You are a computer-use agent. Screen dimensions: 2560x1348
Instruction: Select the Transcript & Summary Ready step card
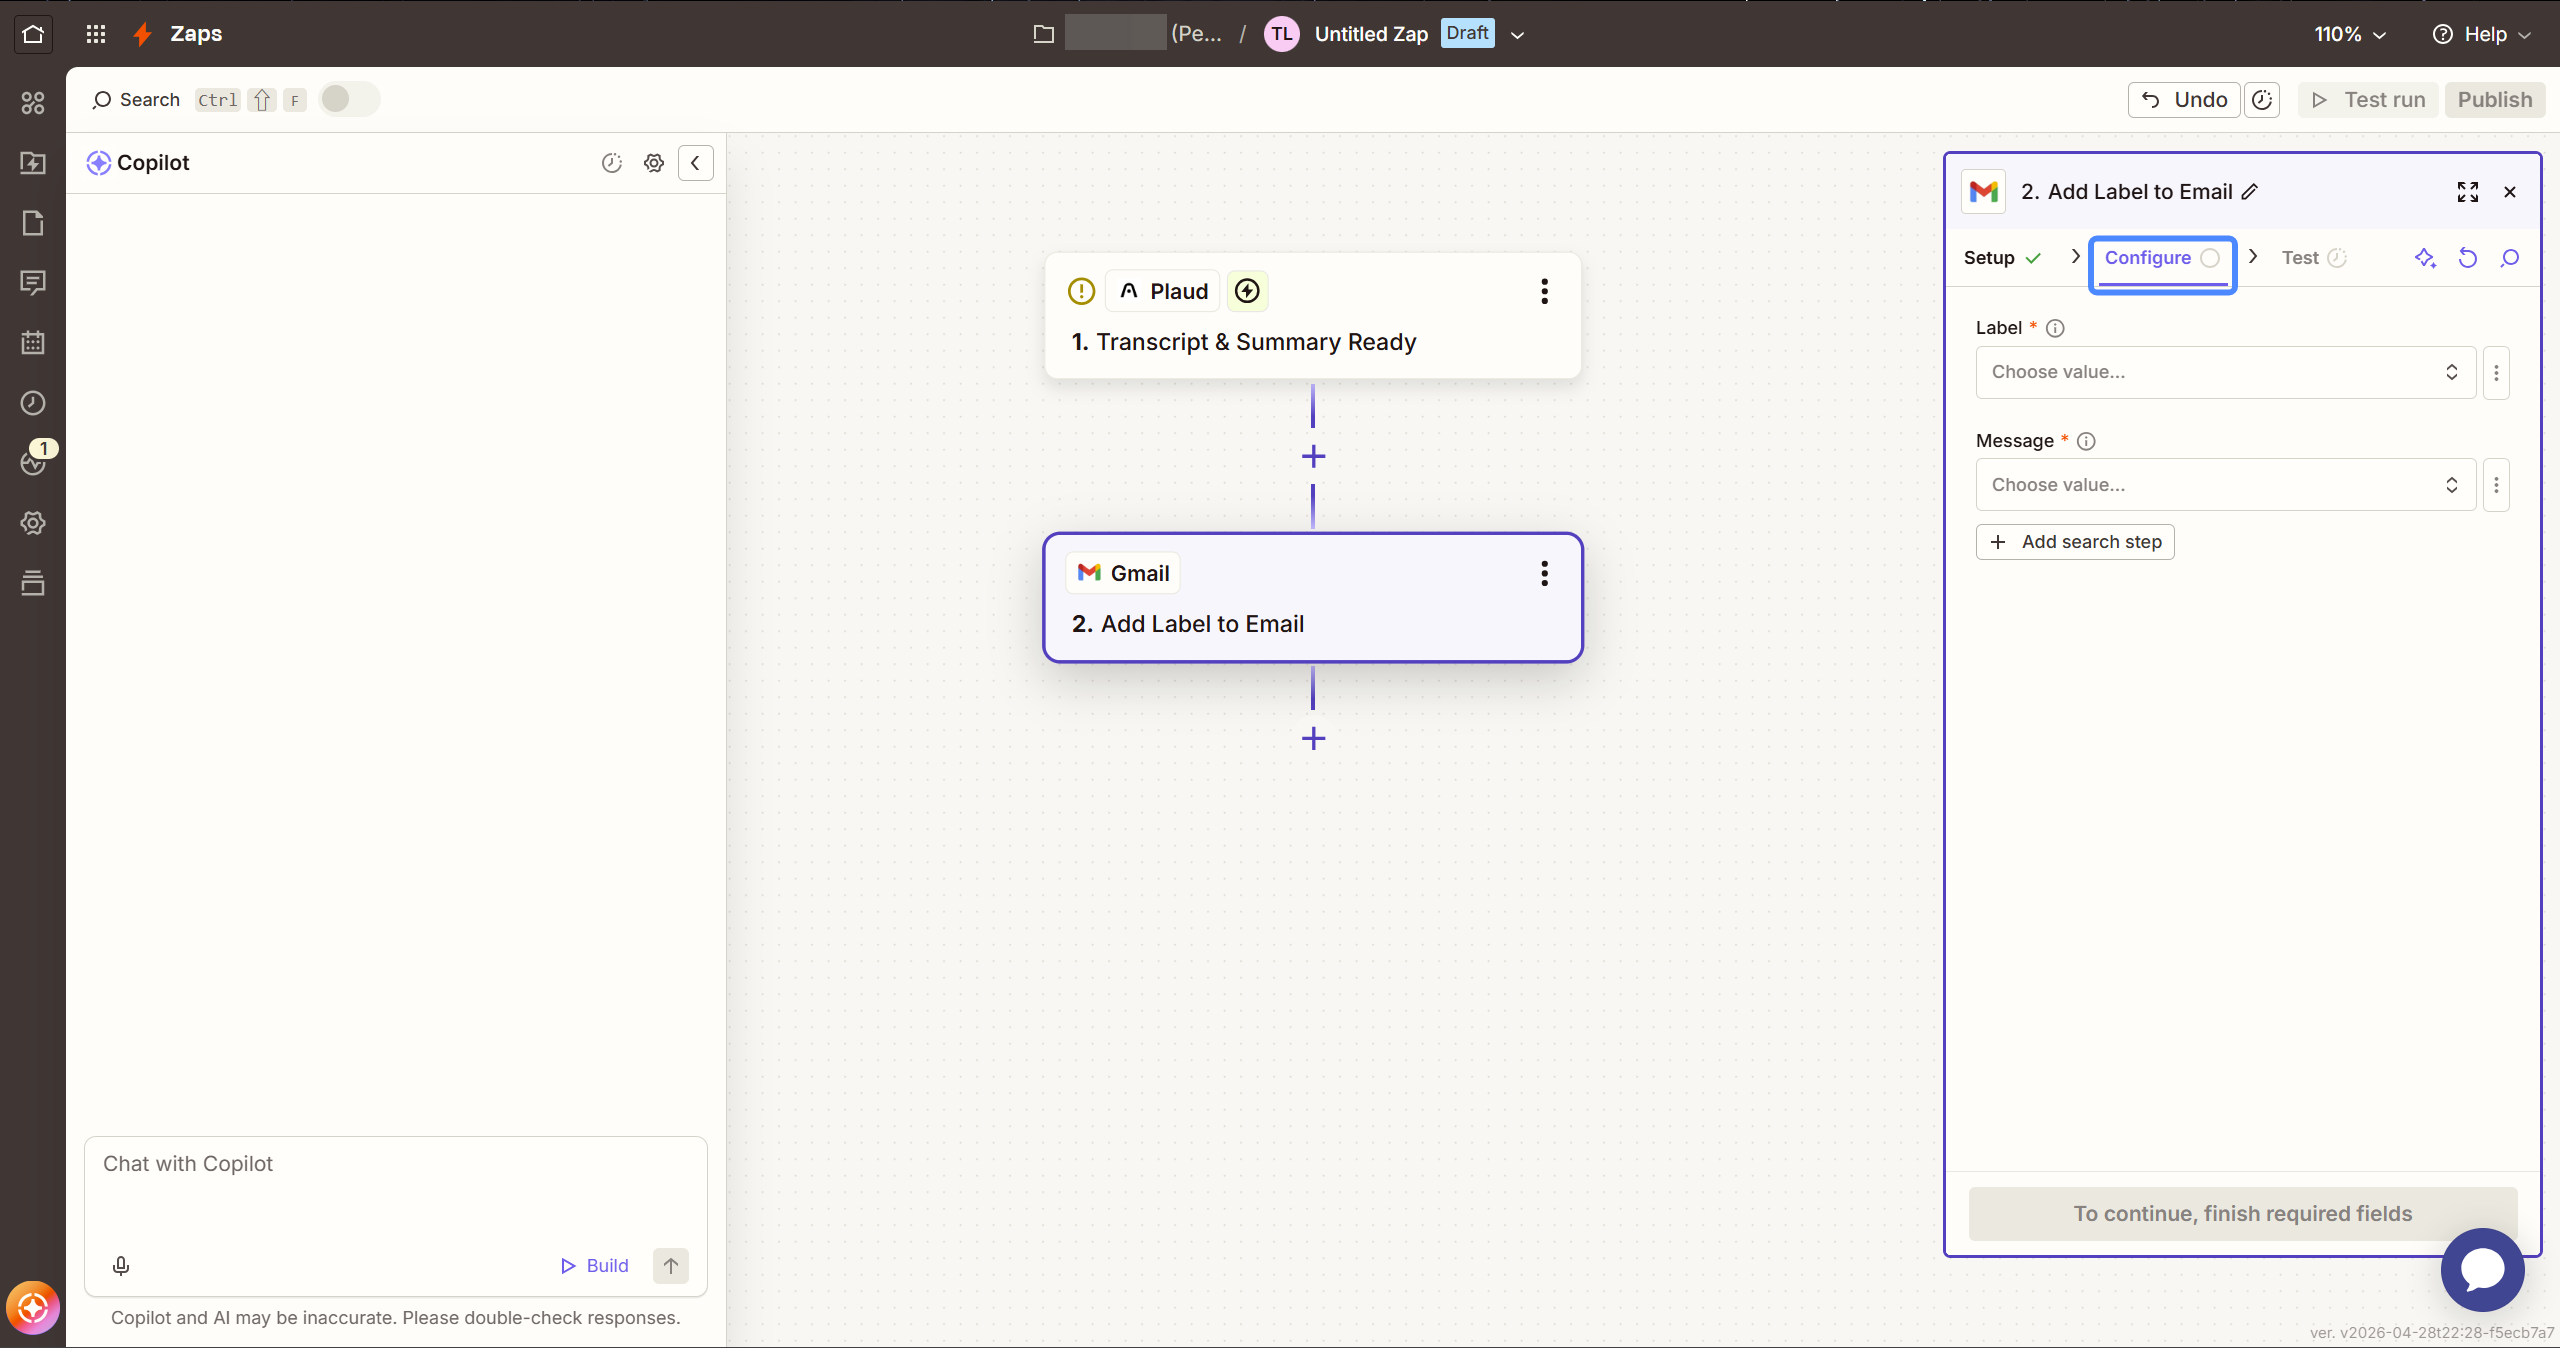[1312, 316]
